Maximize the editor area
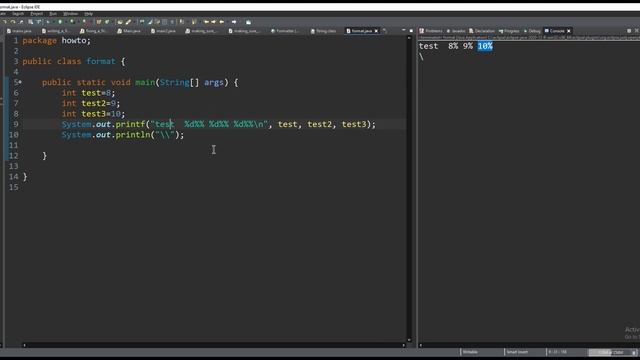The width and height of the screenshot is (640, 360). 411,31
